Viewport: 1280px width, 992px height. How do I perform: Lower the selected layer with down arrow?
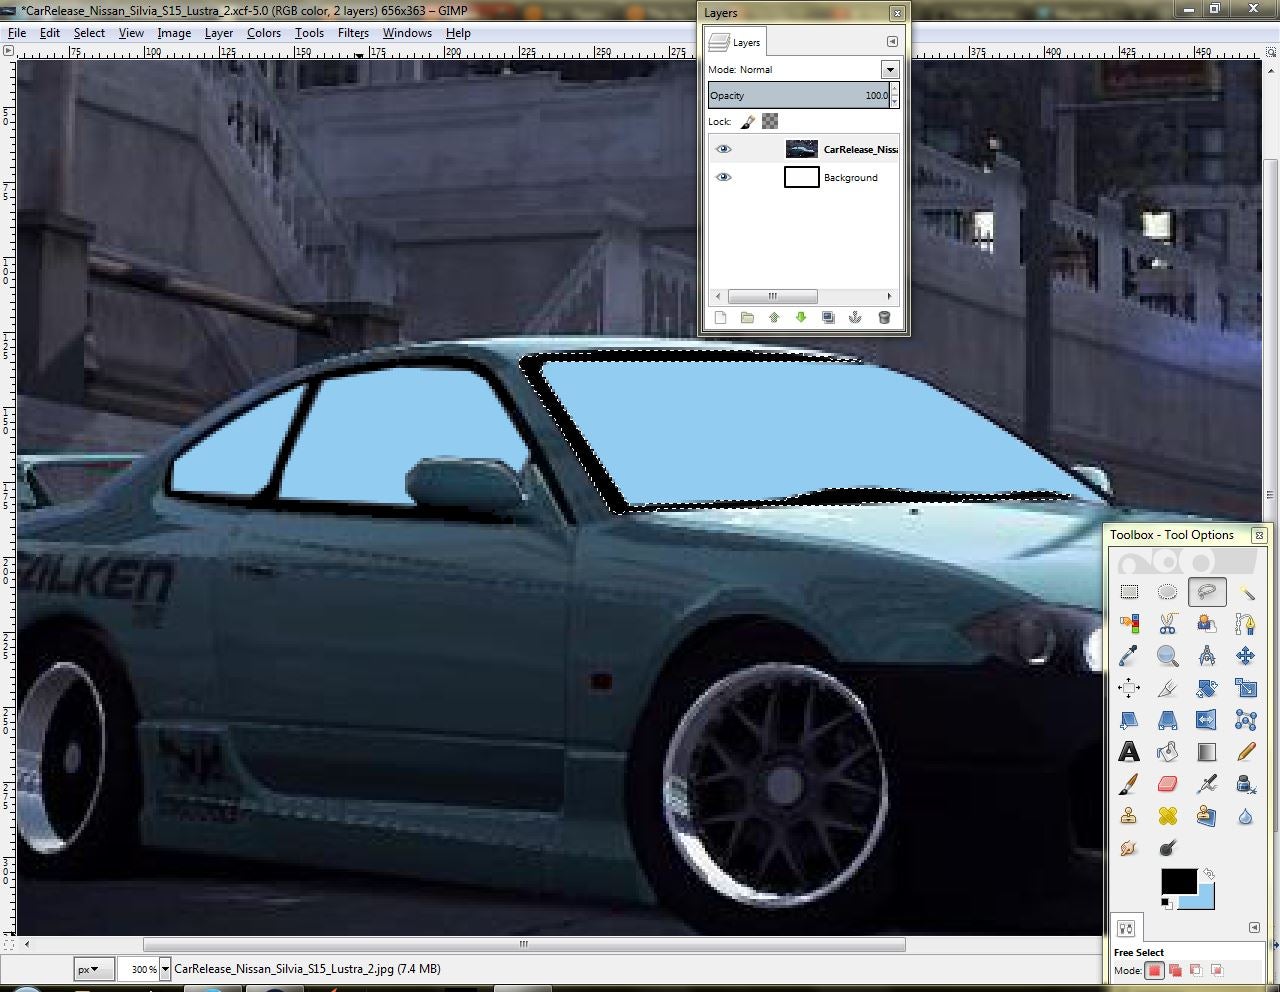(x=801, y=317)
